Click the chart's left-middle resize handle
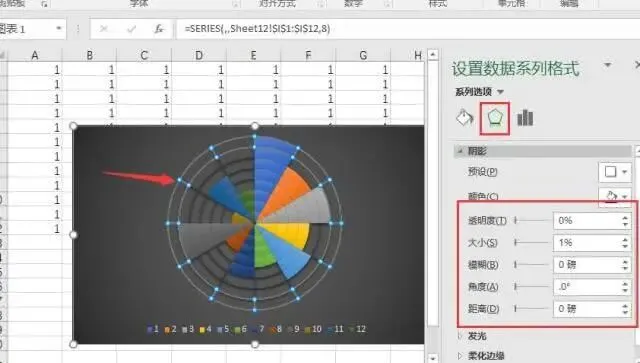Image resolution: width=640 pixels, height=363 pixels. [73, 235]
